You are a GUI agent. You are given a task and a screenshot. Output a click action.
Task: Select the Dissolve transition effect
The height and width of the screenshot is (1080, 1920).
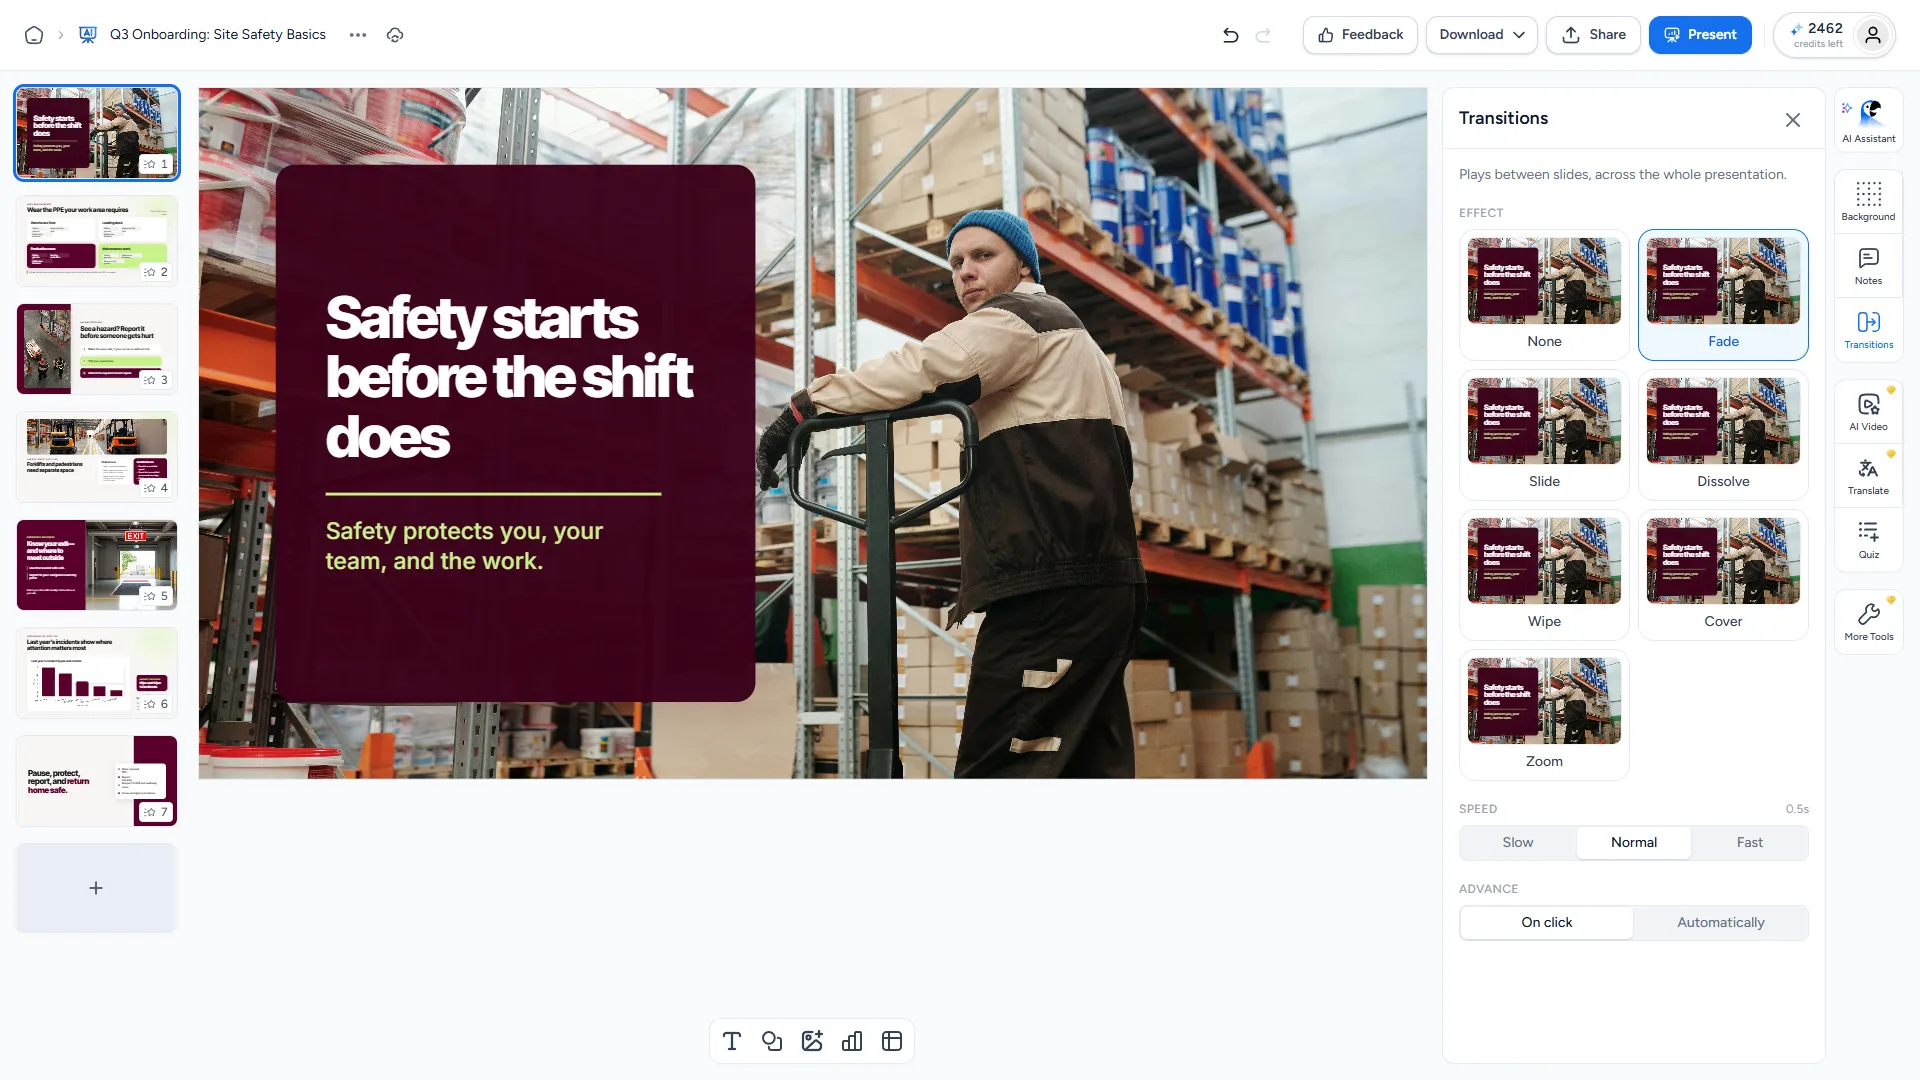click(1723, 435)
